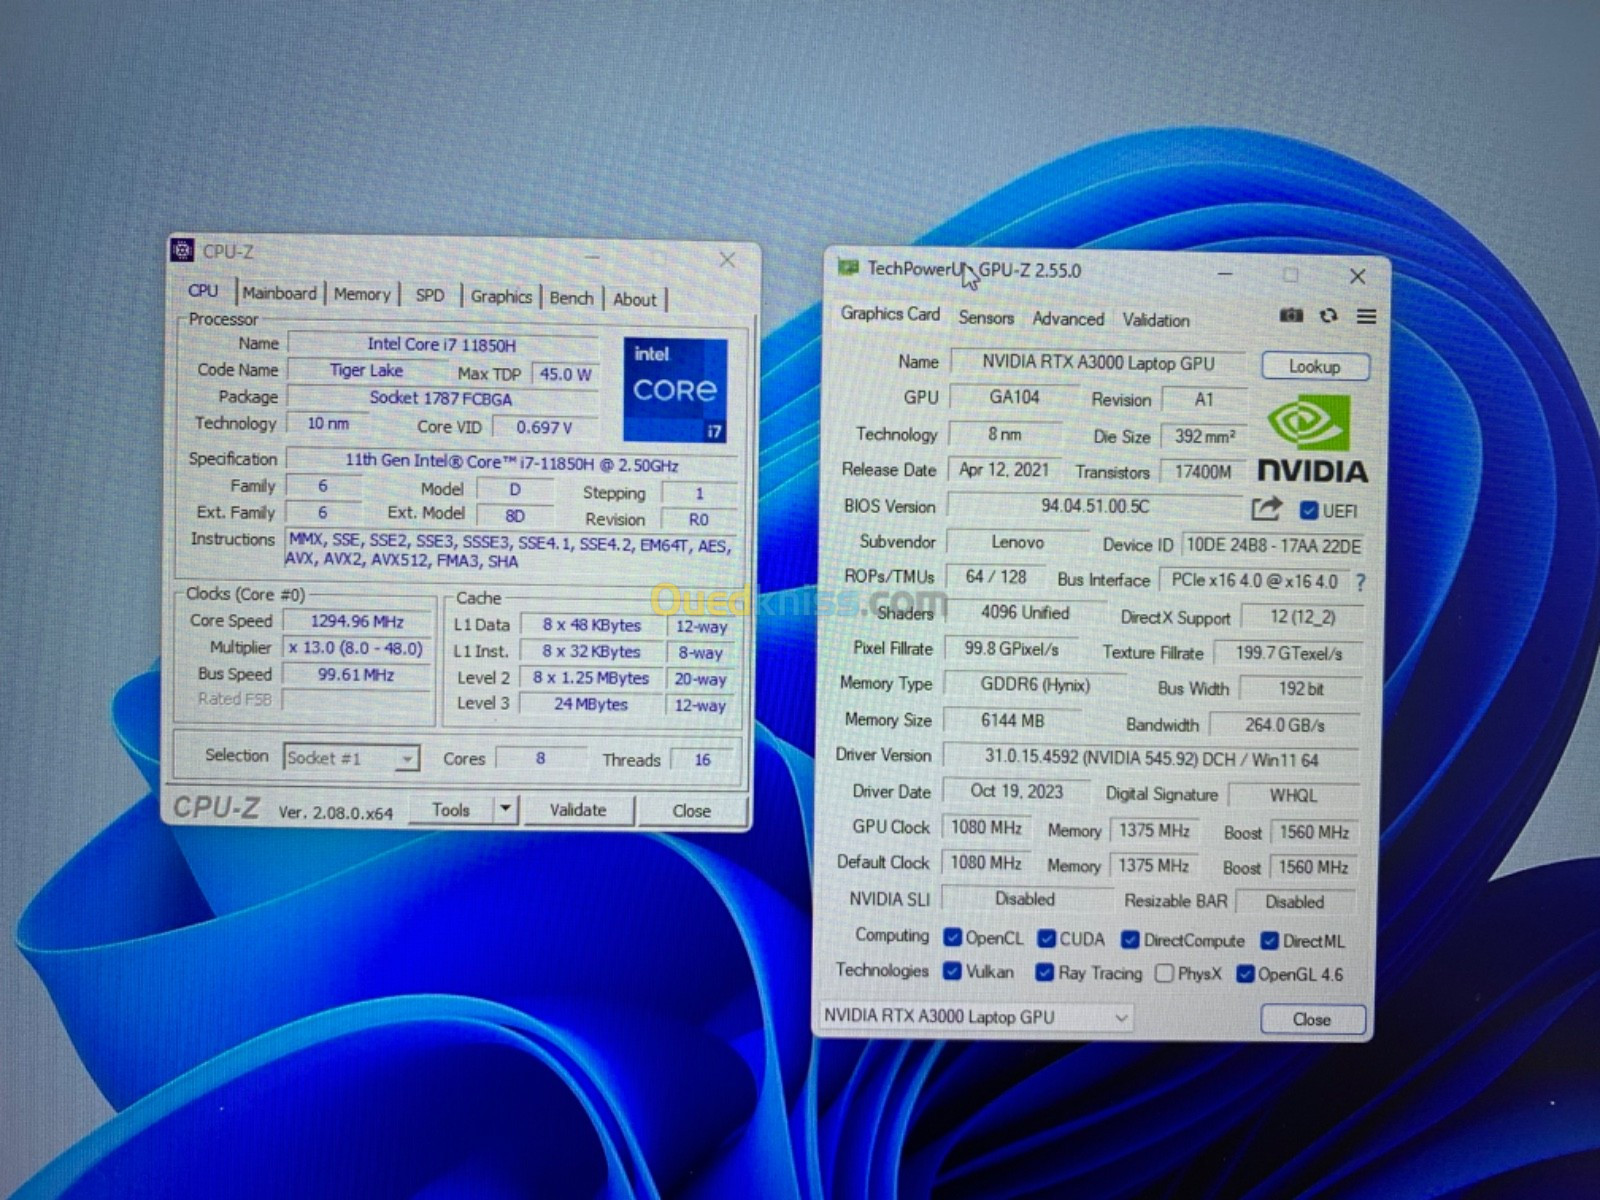This screenshot has height=1200, width=1600.
Task: Switch to the Memory tab
Action: tap(362, 294)
